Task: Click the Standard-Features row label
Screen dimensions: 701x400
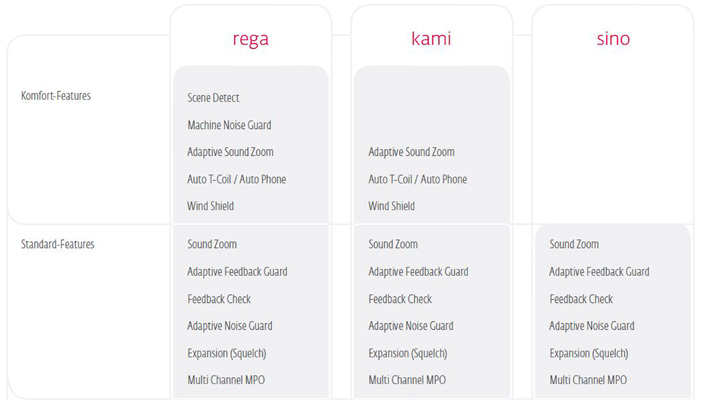Action: pos(58,244)
